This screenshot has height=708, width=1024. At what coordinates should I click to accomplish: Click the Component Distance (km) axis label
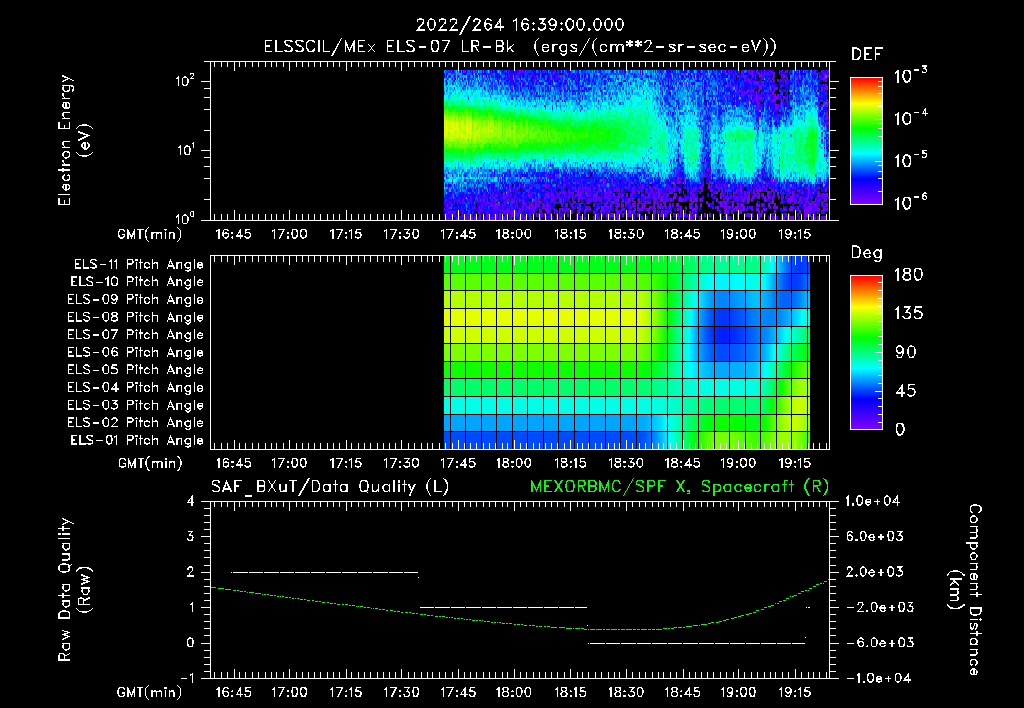(965, 590)
